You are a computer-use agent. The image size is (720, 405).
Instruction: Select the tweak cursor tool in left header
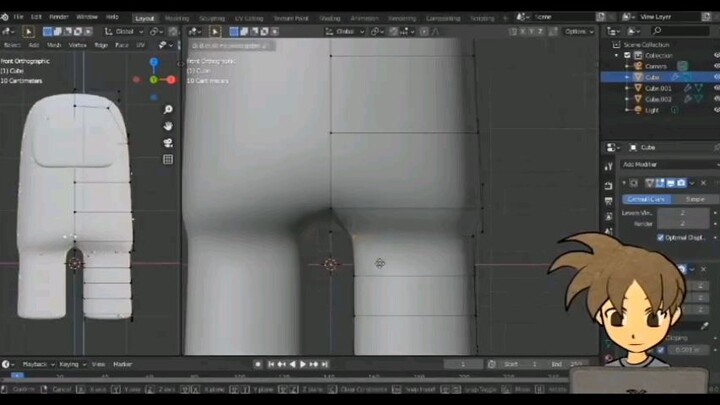(29, 32)
